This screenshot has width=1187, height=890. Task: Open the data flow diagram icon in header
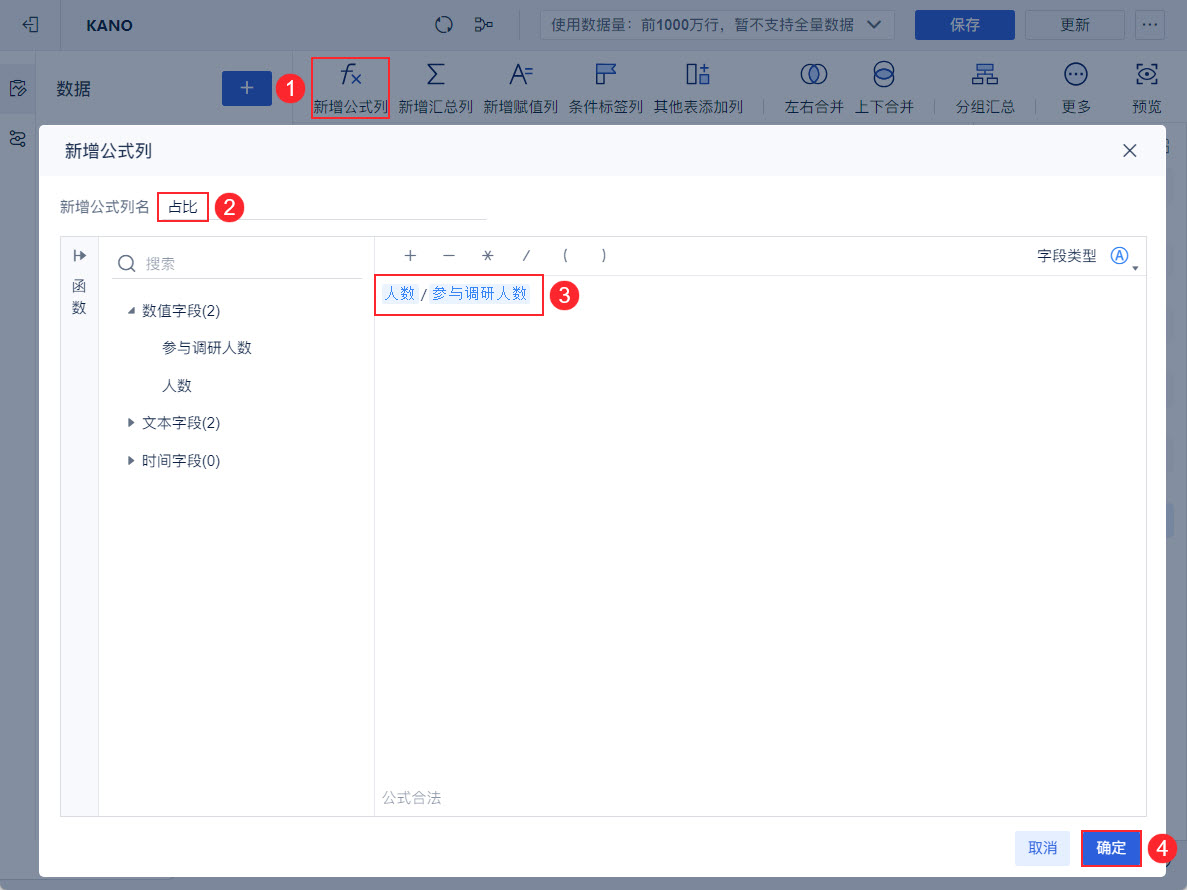(484, 25)
